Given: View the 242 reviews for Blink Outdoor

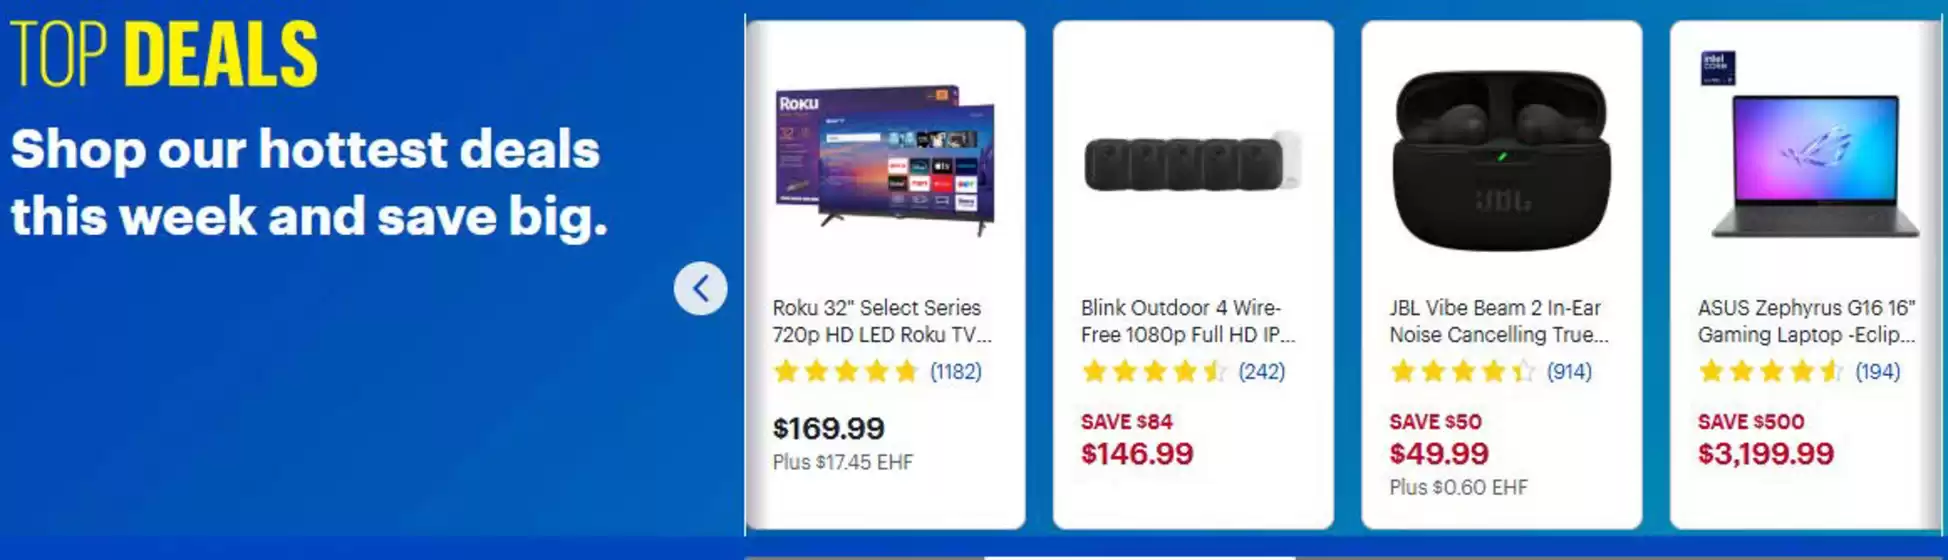Looking at the screenshot, I should (1262, 372).
